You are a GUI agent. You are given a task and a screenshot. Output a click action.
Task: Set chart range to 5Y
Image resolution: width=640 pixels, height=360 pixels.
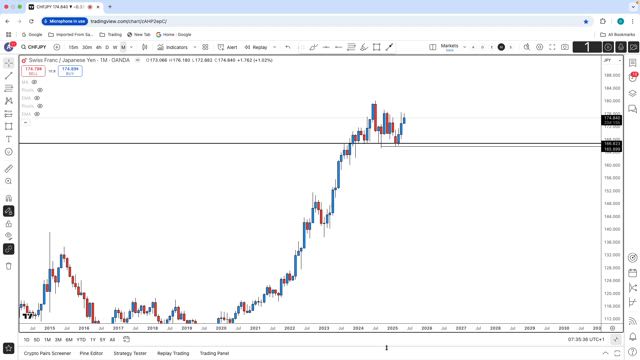102,340
